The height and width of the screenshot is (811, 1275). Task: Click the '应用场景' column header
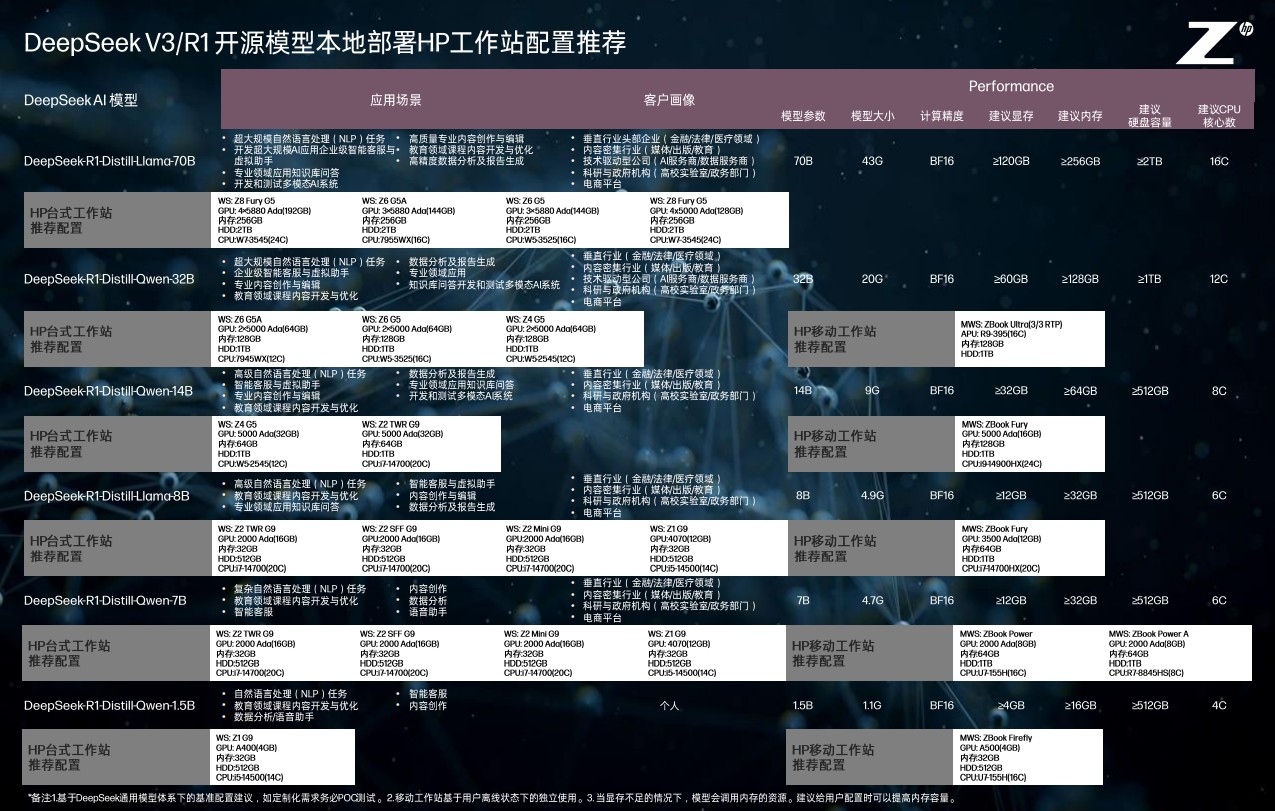pyautogui.click(x=396, y=100)
